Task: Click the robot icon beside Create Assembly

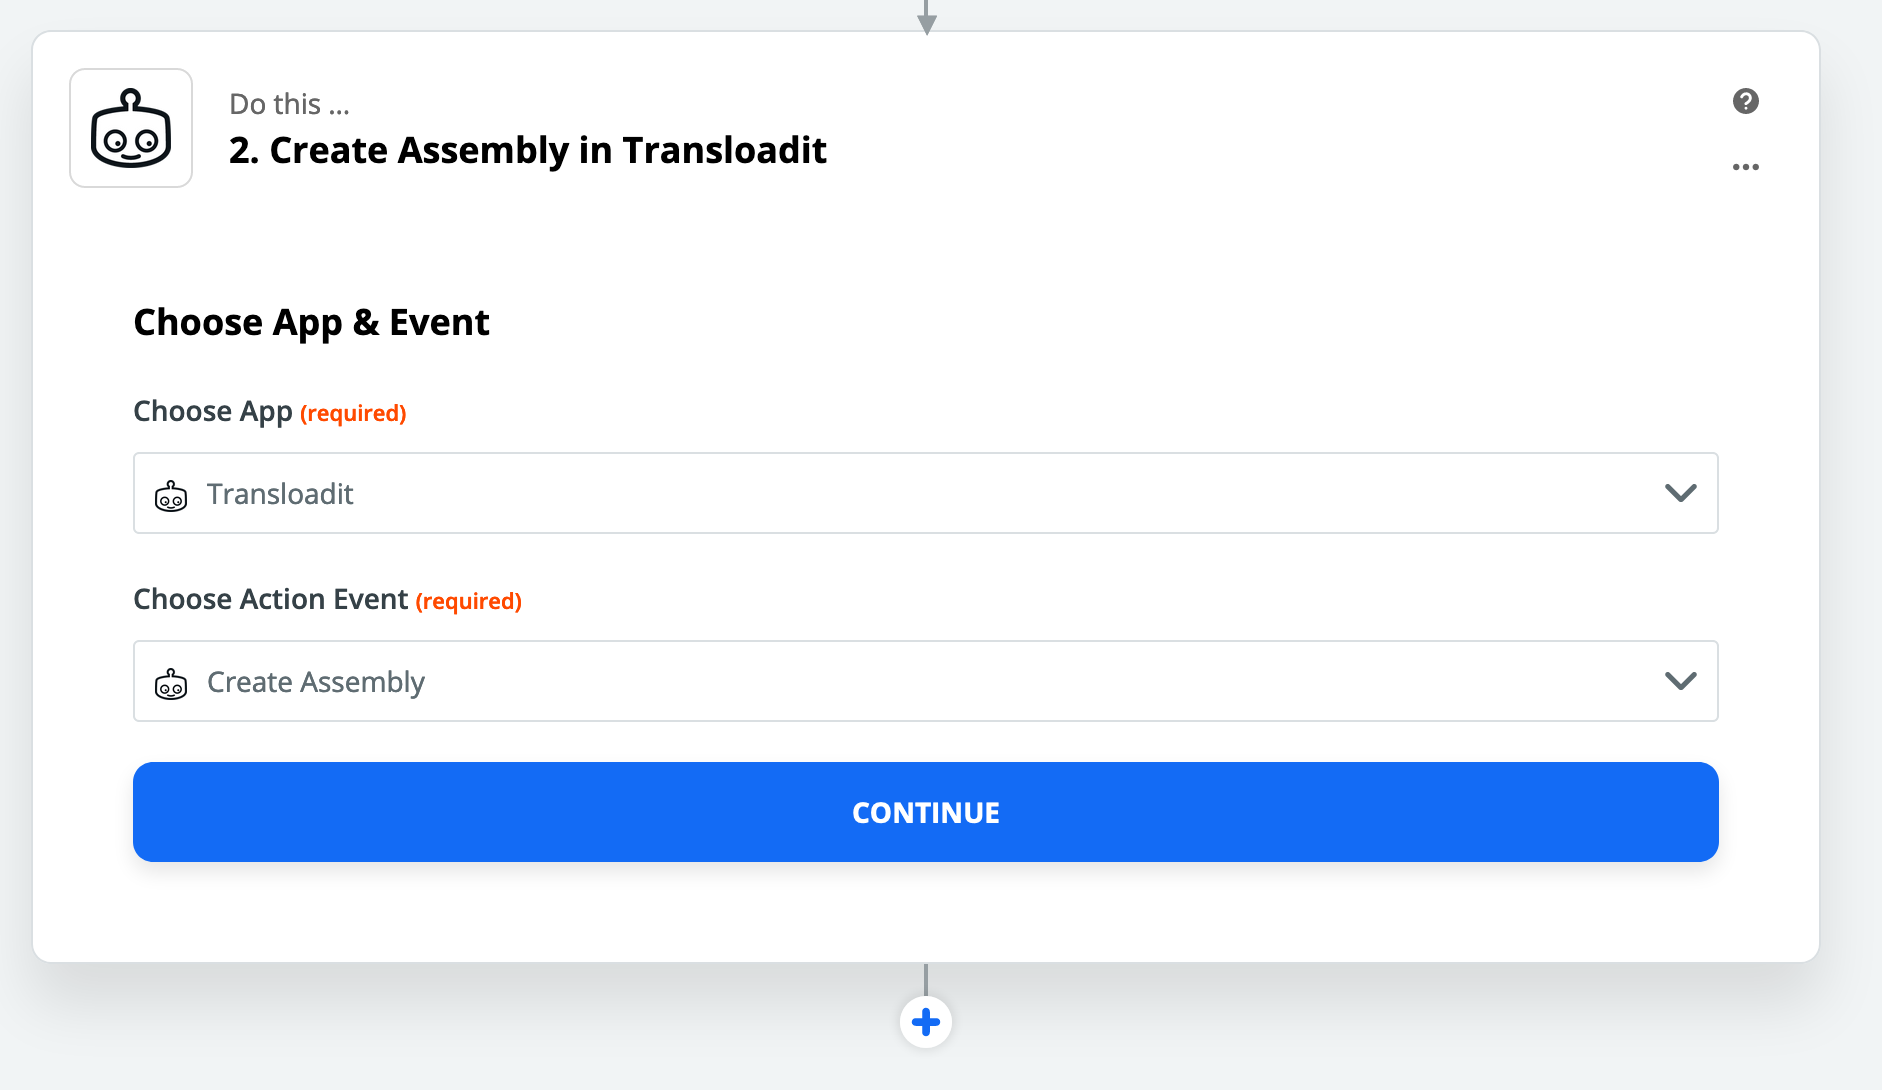Action: [171, 683]
